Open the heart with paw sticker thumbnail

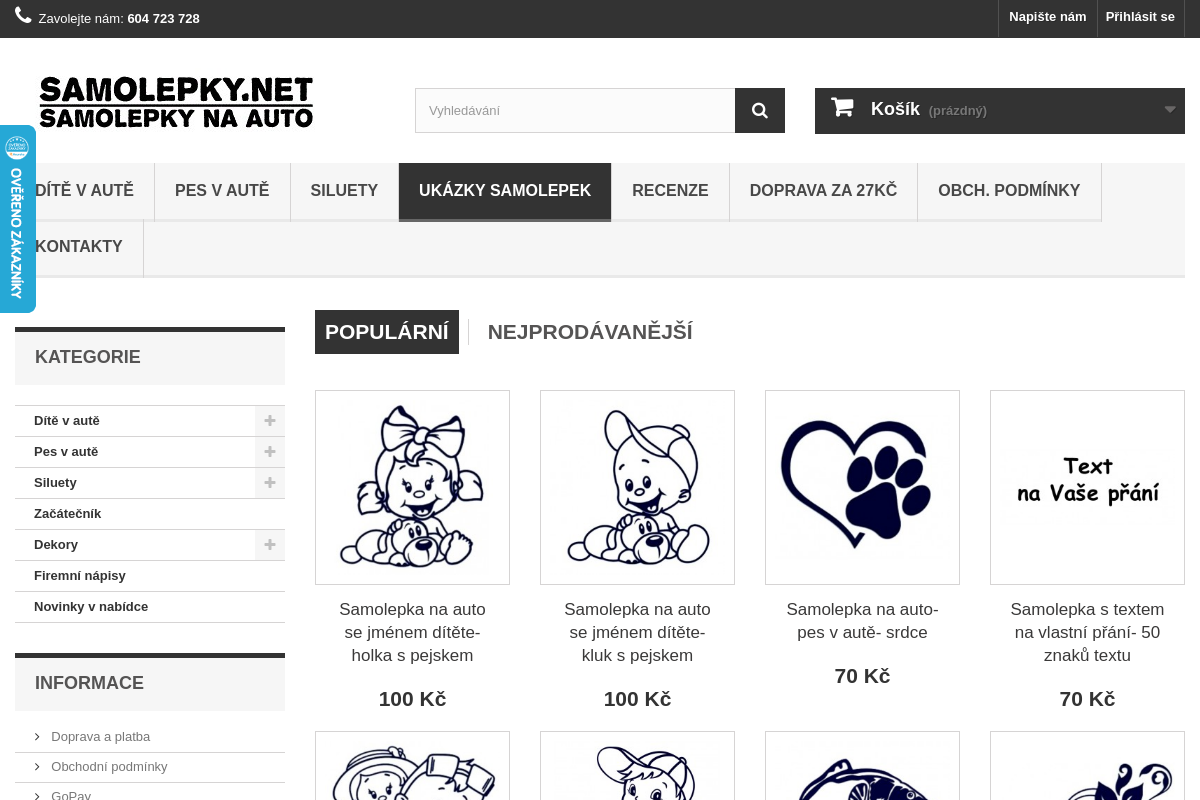pos(862,487)
